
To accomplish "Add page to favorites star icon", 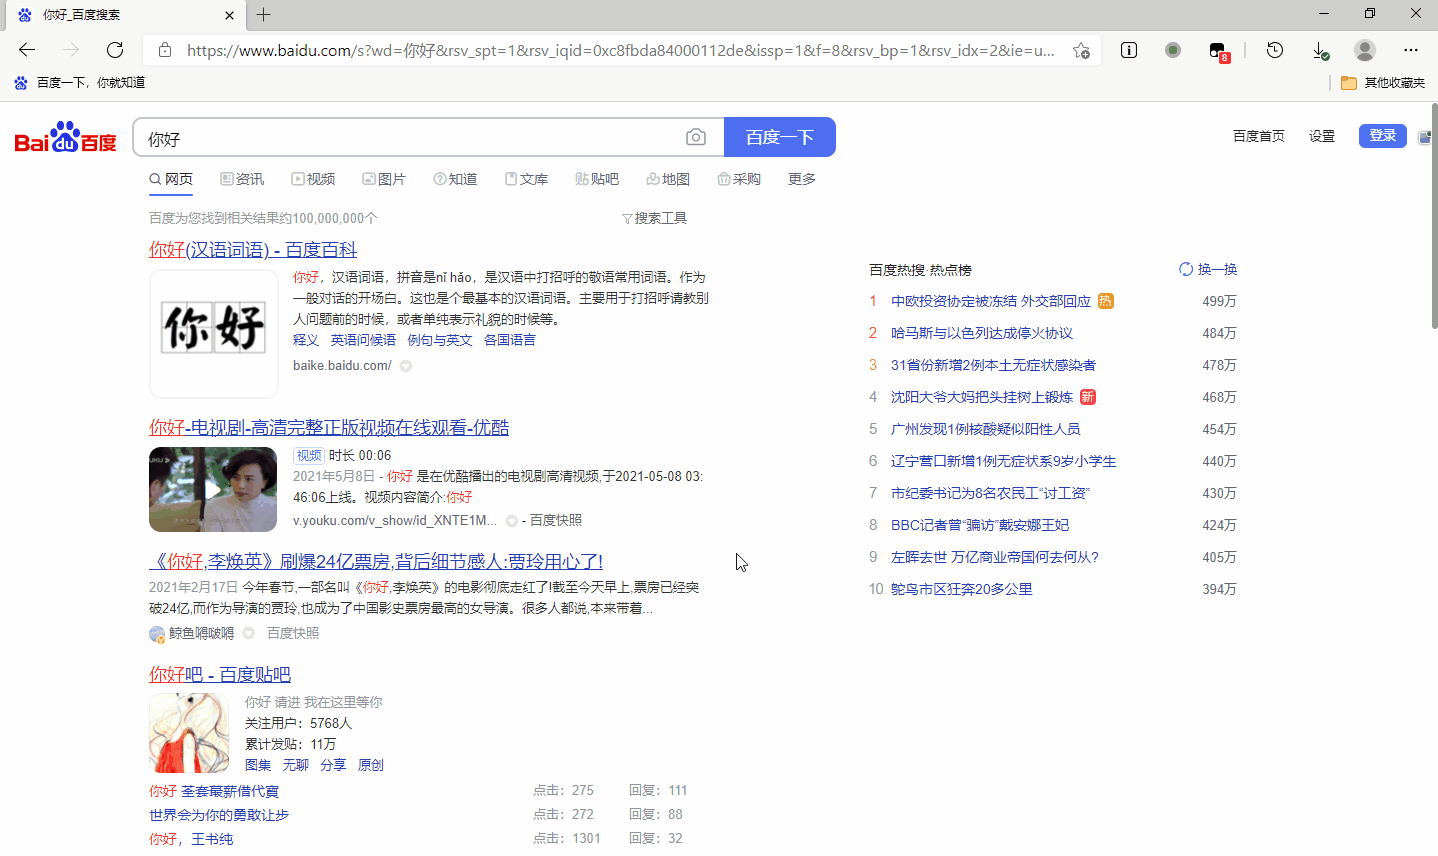I will (x=1081, y=50).
